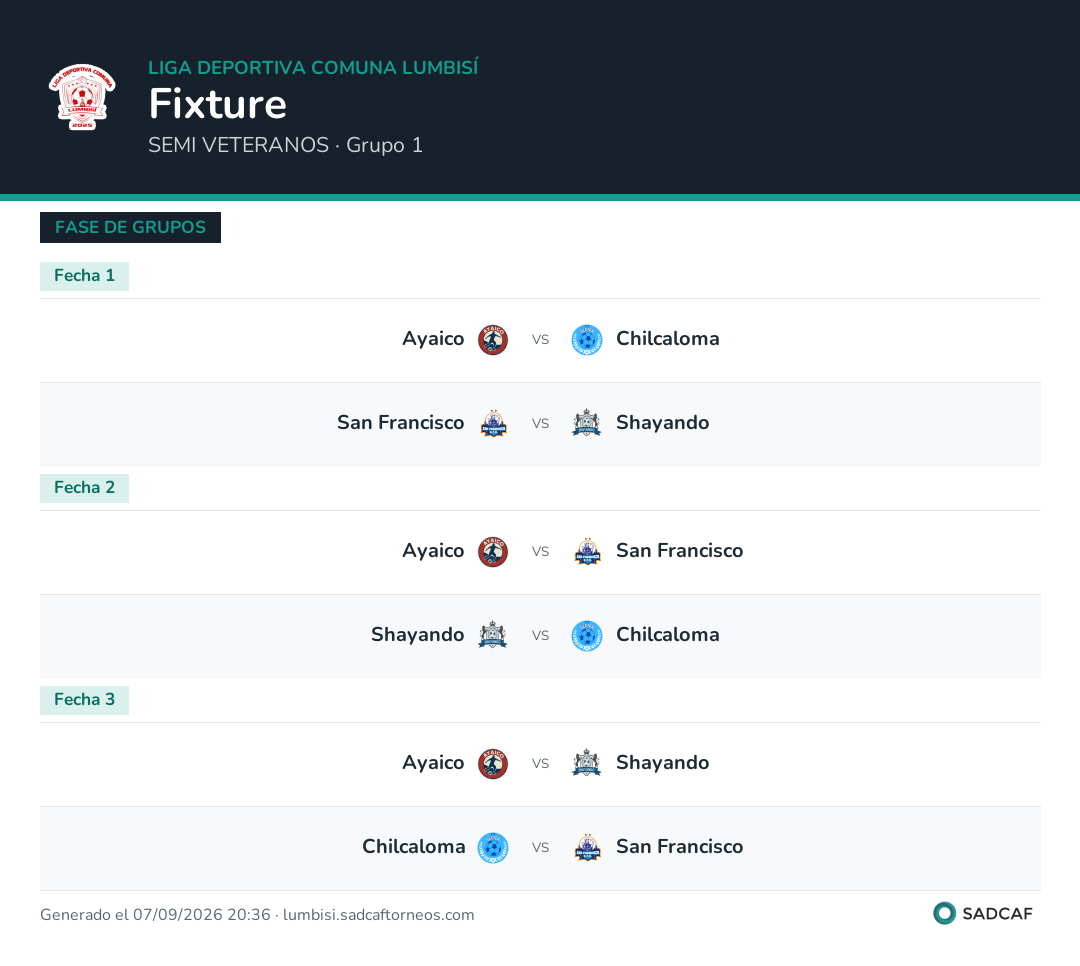Select the Fecha 3 header

(84, 700)
